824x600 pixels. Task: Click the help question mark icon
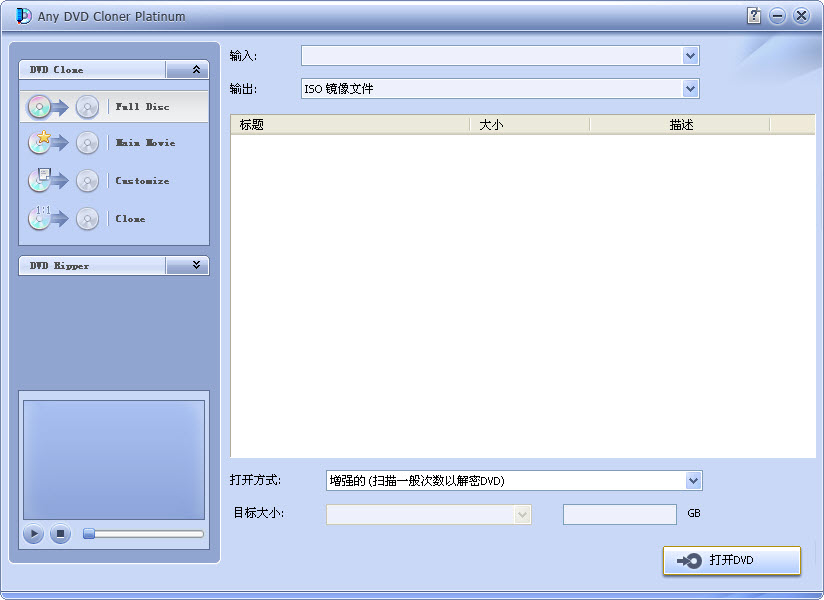click(x=754, y=16)
